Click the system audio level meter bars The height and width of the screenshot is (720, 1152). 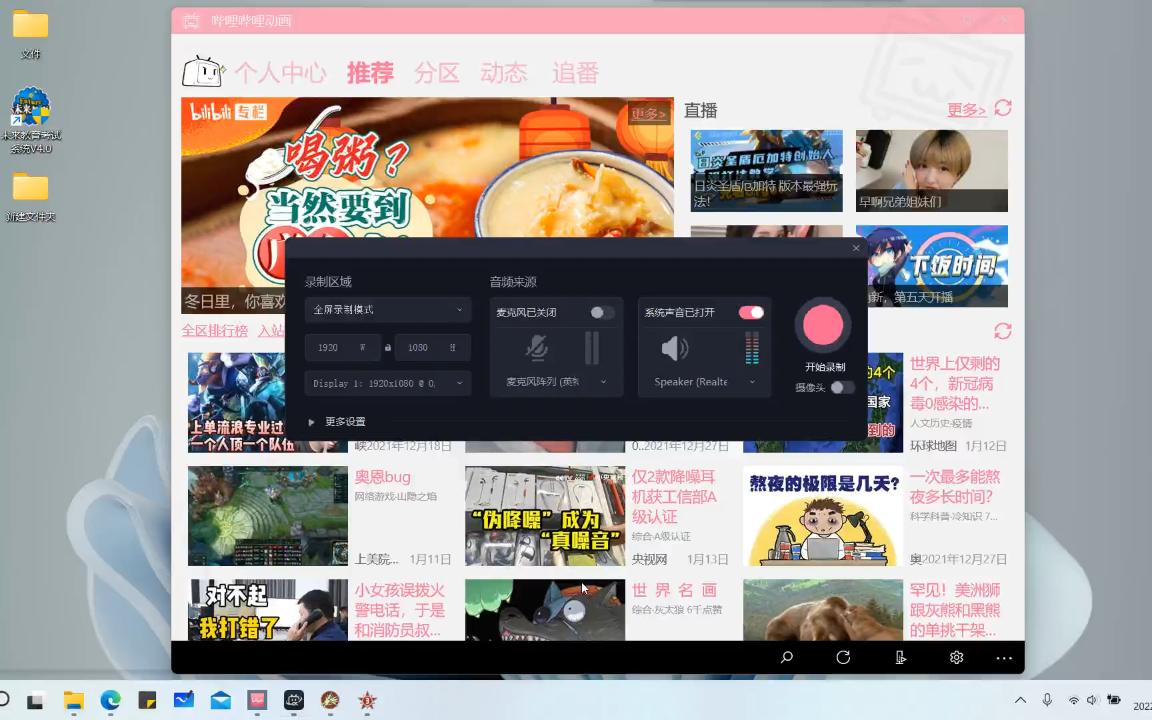point(752,350)
